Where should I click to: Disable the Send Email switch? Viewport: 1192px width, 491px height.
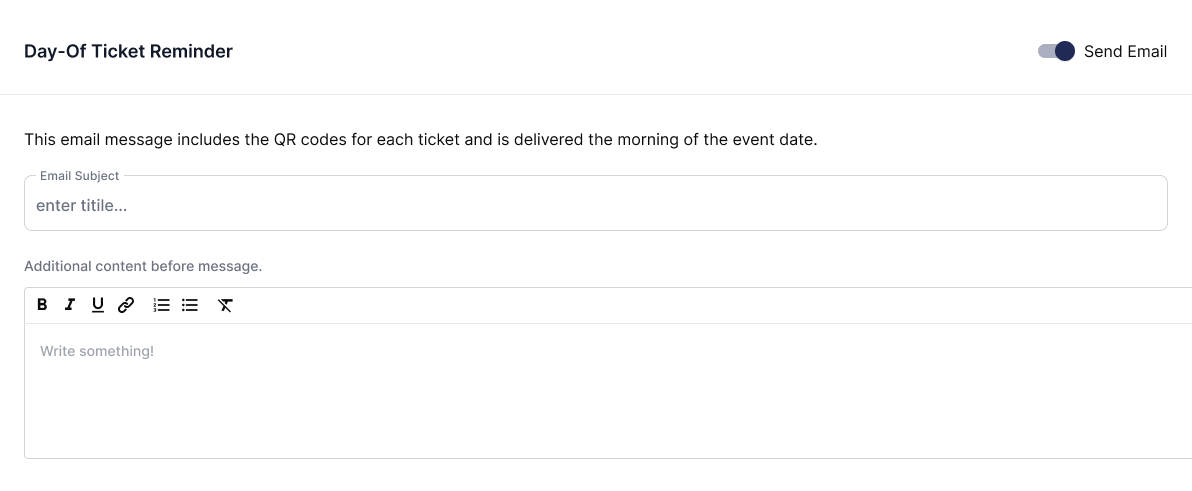coord(1056,51)
